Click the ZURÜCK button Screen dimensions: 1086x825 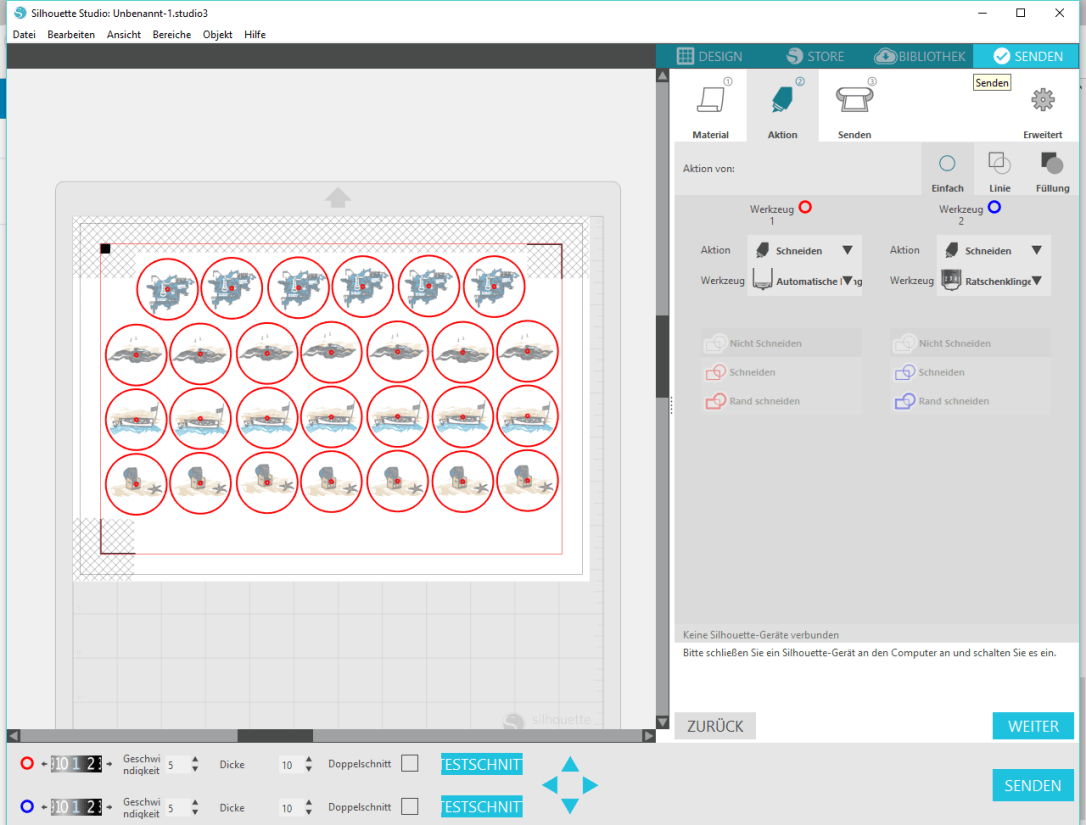(x=715, y=726)
